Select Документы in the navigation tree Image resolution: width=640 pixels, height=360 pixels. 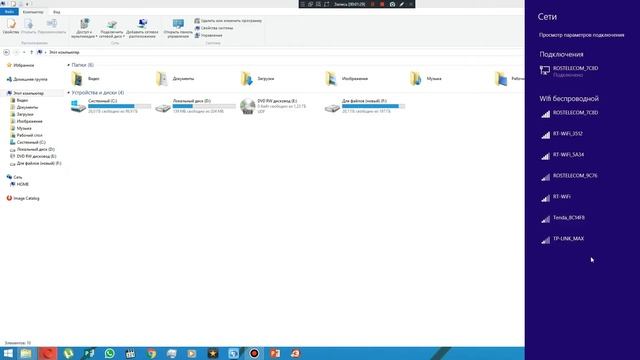24,107
